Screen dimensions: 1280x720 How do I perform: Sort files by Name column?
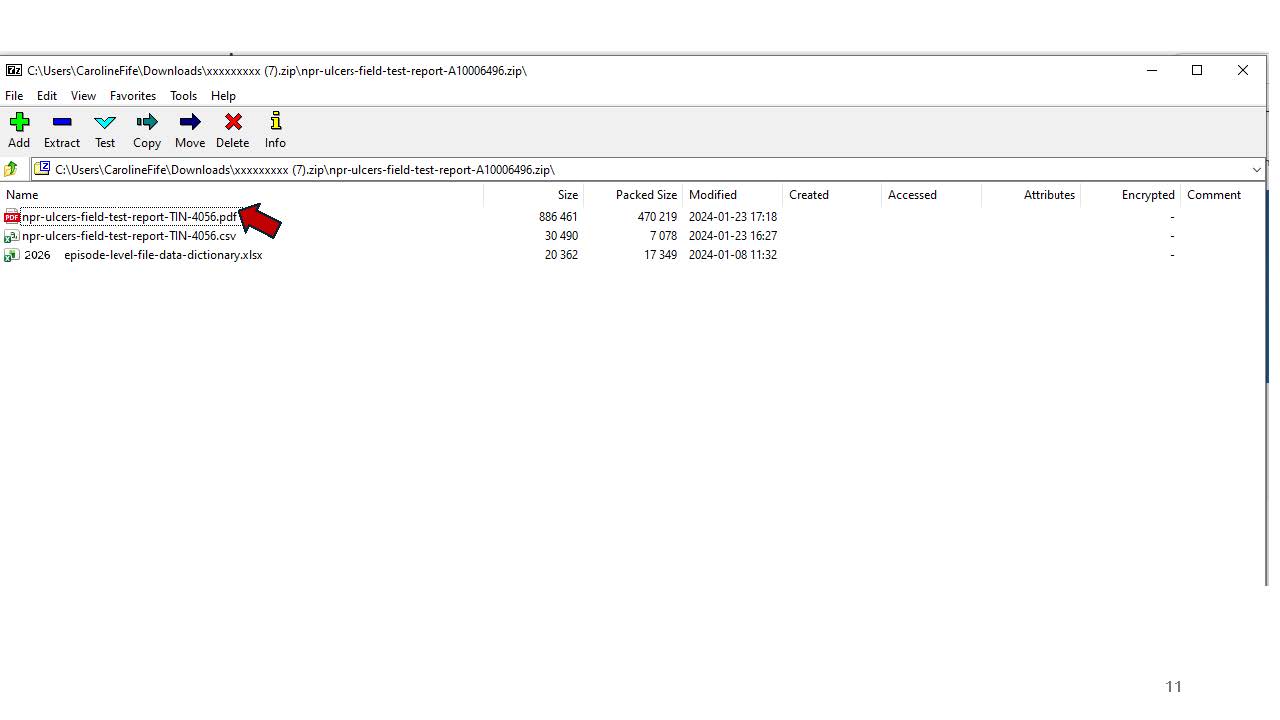[23, 195]
